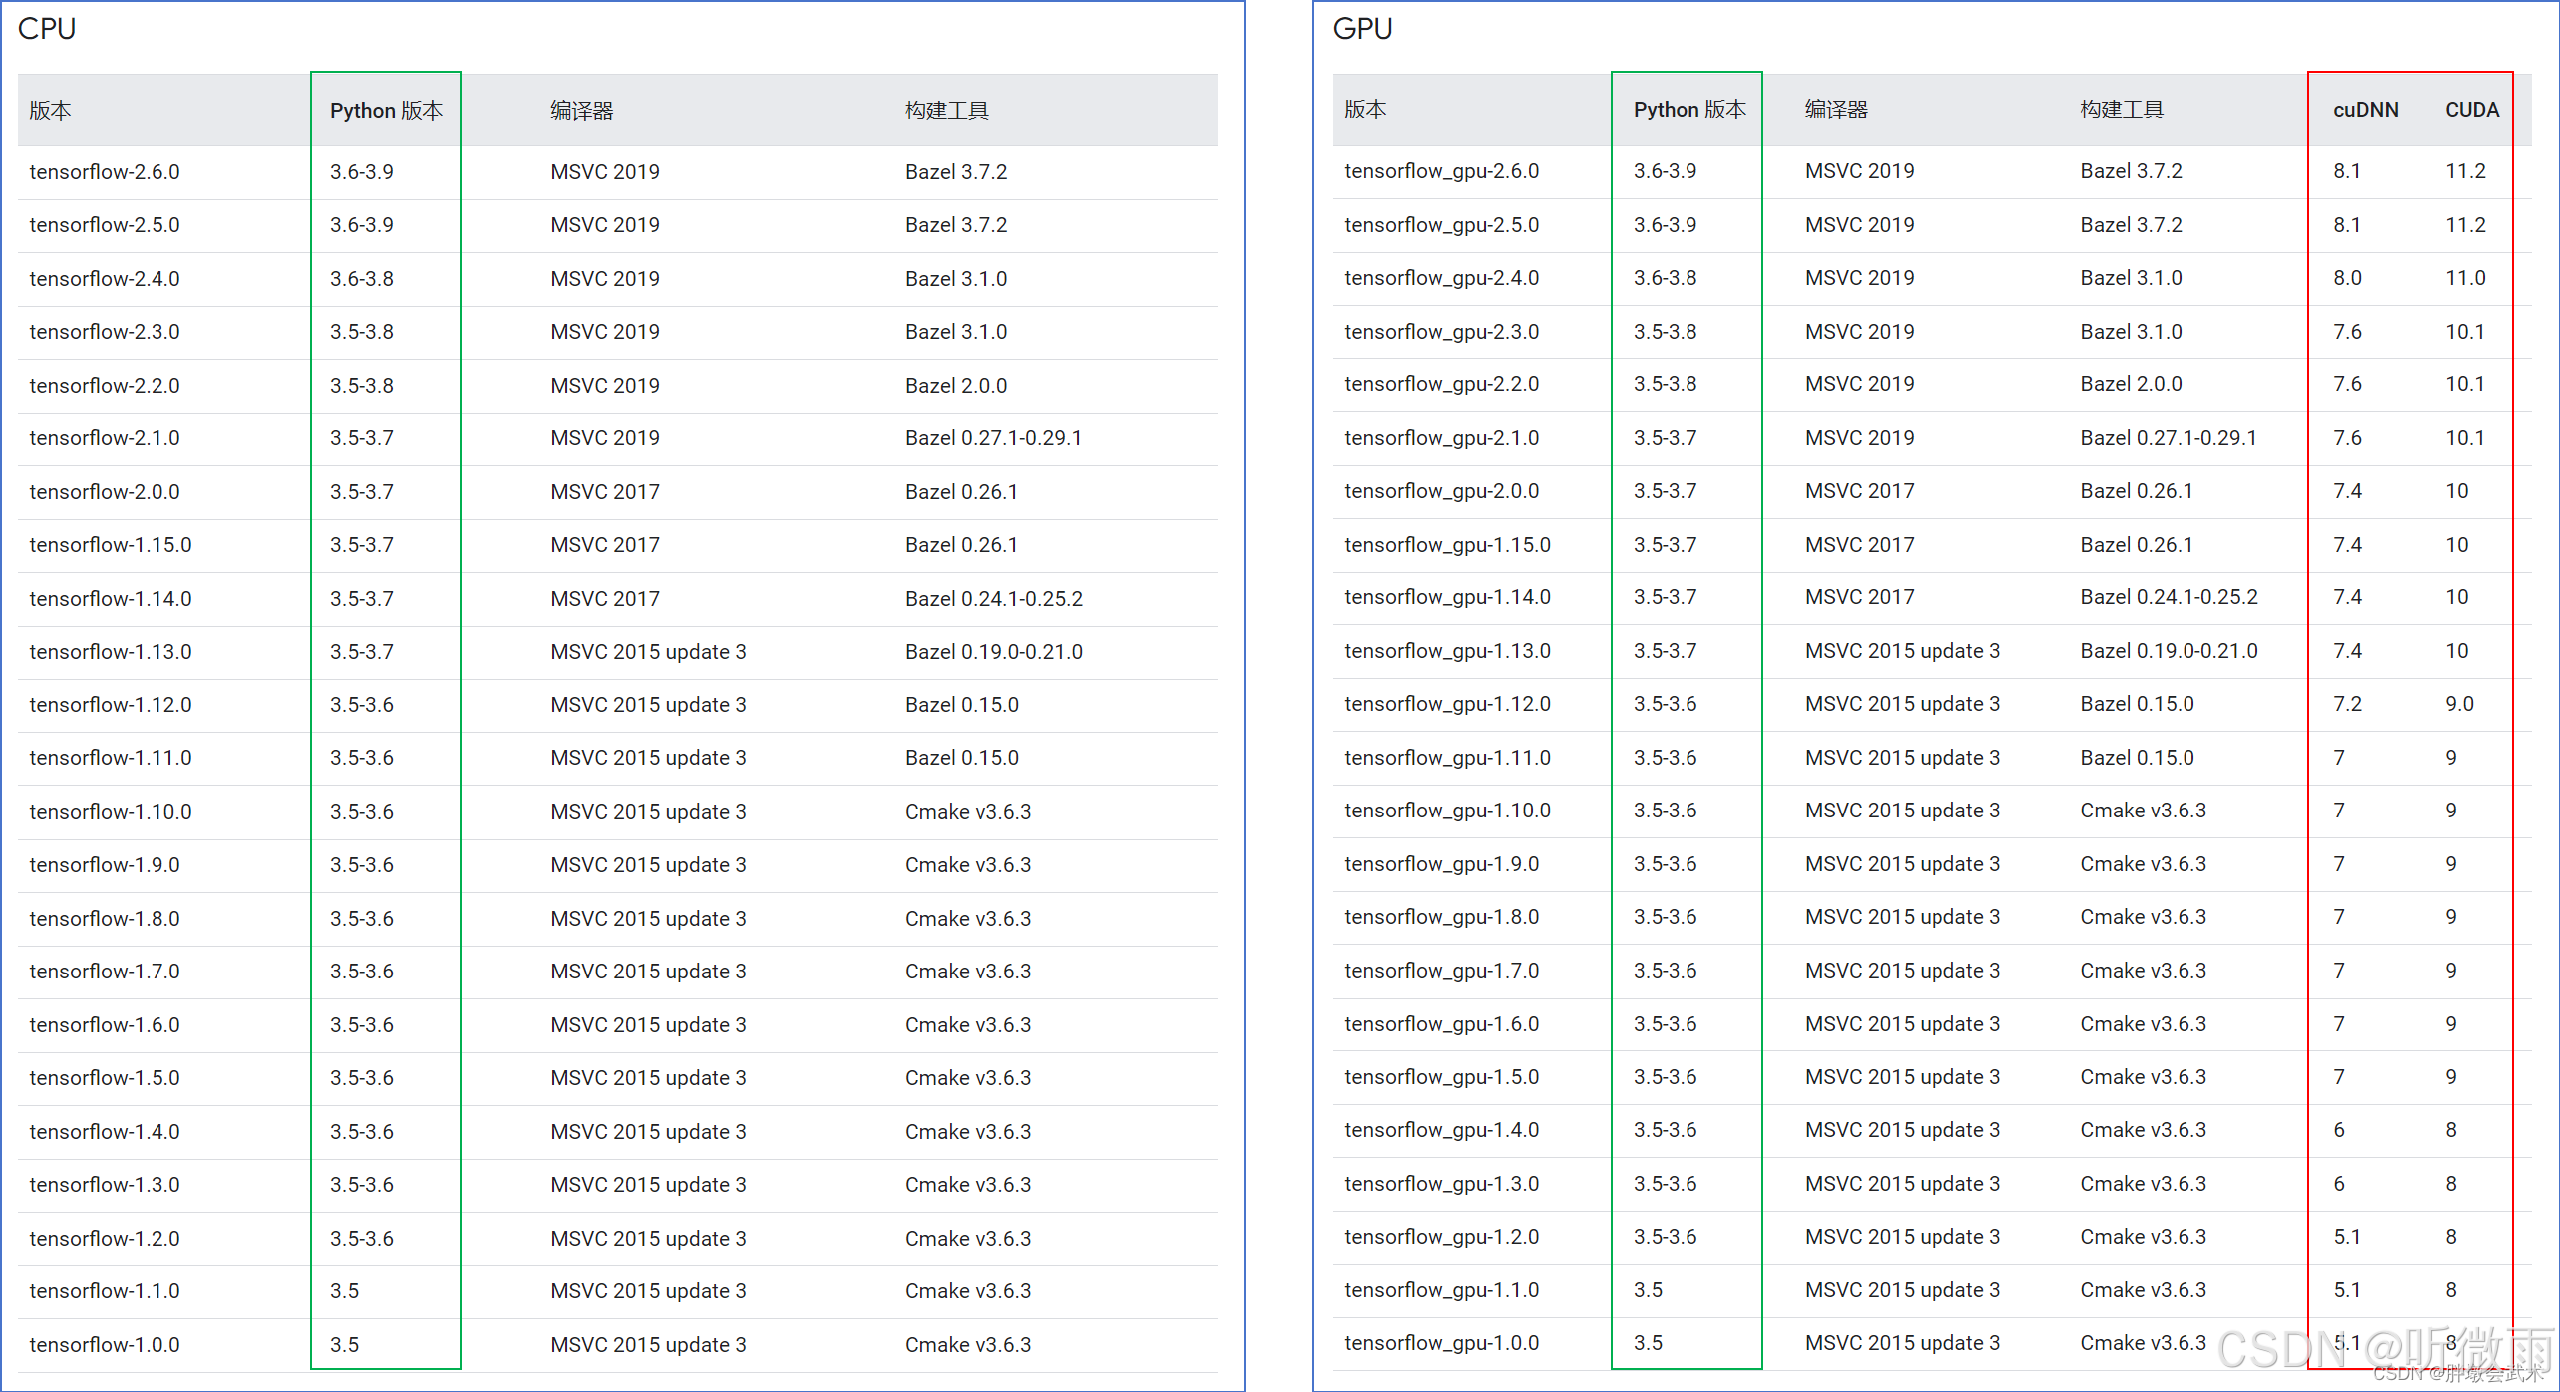Click Bazel 0.27.1-0.29.1 in CPU table
Screen dimensions: 2560x1392
click(x=993, y=438)
